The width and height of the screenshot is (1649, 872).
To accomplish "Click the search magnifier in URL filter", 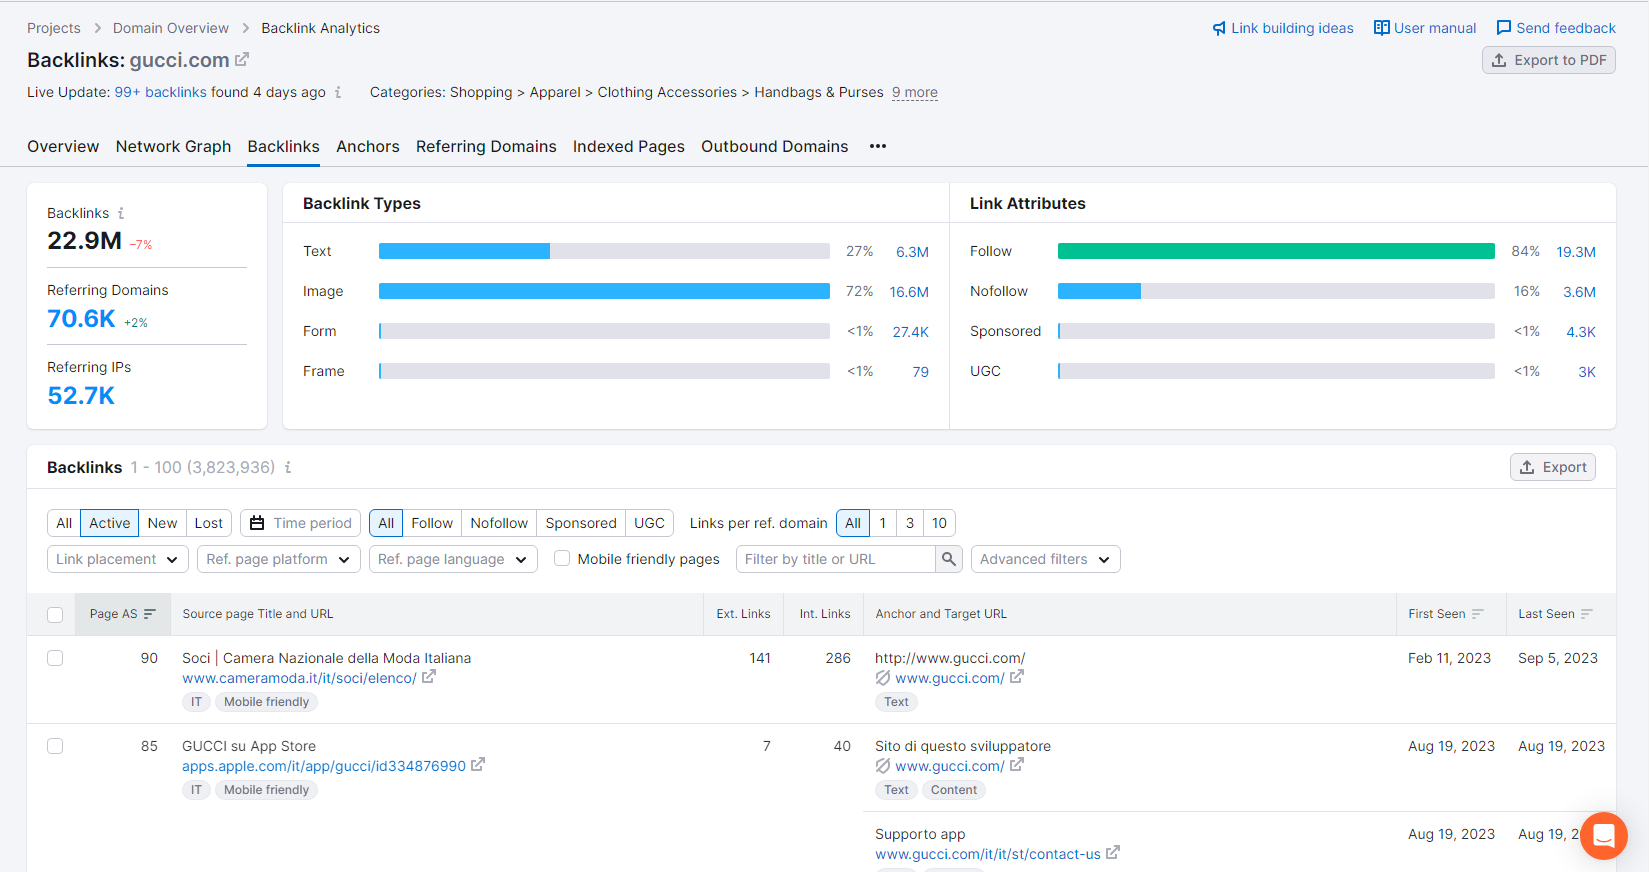I will (x=949, y=559).
